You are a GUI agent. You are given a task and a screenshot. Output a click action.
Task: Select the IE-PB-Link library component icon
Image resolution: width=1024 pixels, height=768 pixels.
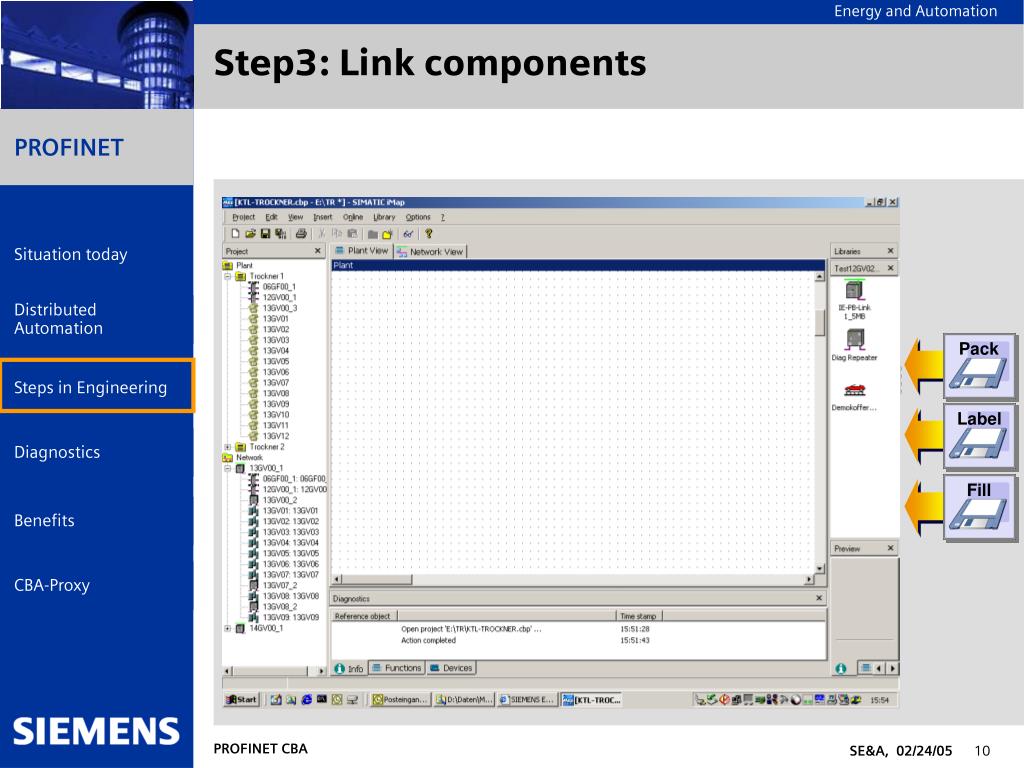[x=855, y=289]
